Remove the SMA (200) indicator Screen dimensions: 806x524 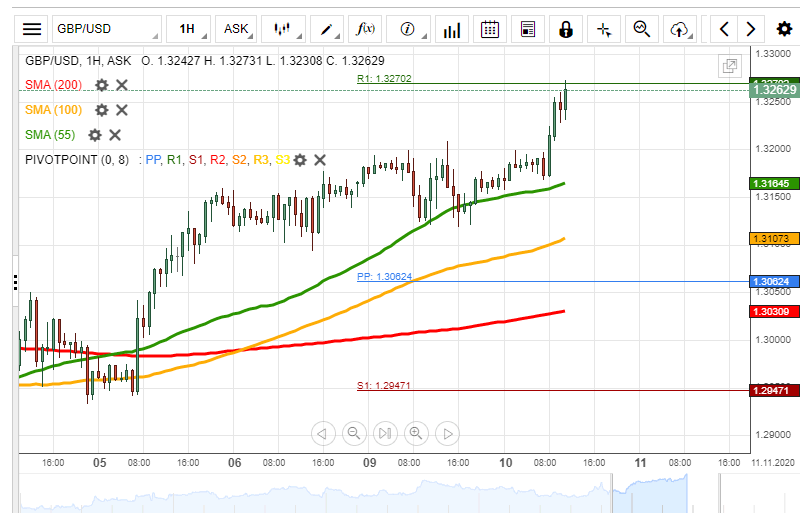click(122, 85)
